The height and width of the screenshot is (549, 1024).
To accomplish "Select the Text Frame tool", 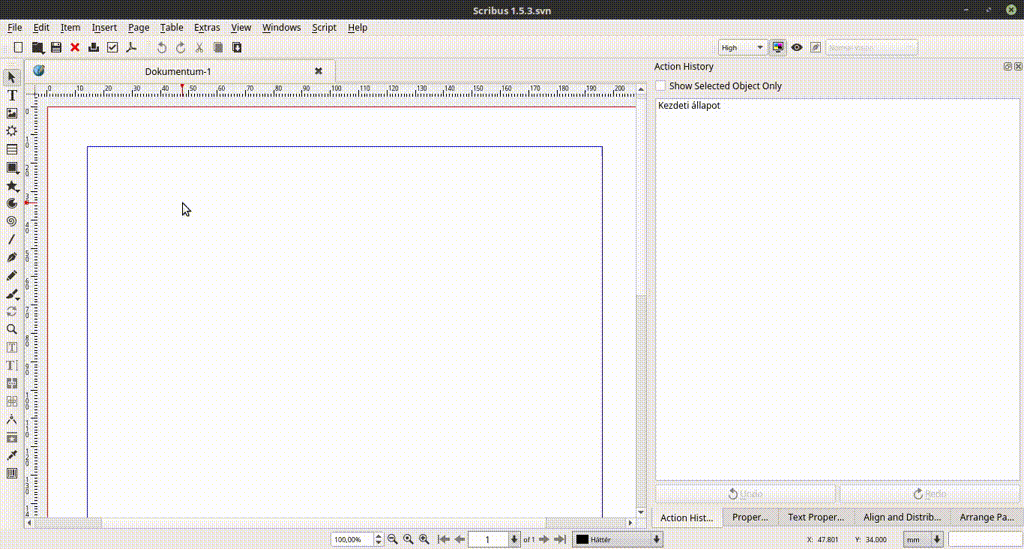I will click(12, 95).
